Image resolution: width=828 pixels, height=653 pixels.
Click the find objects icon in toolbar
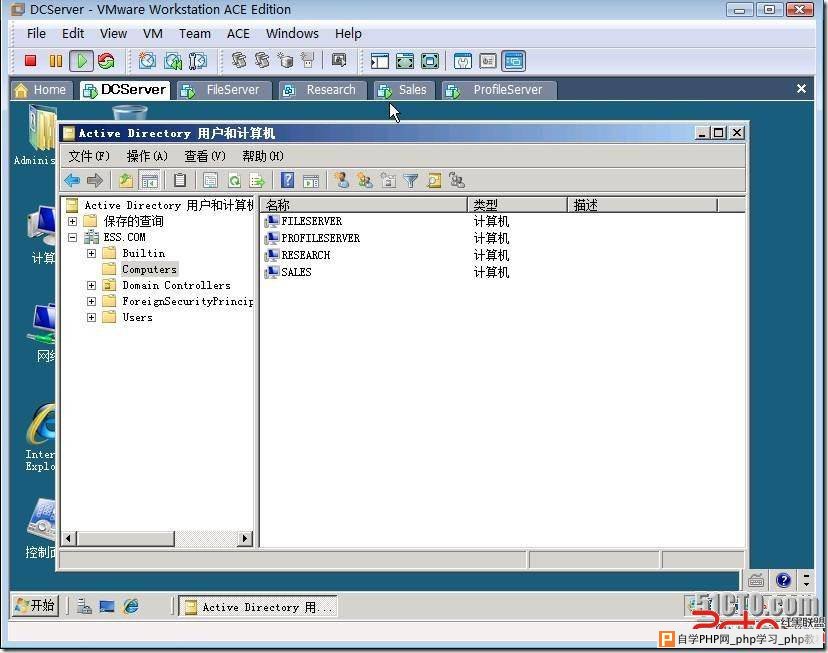coord(434,181)
